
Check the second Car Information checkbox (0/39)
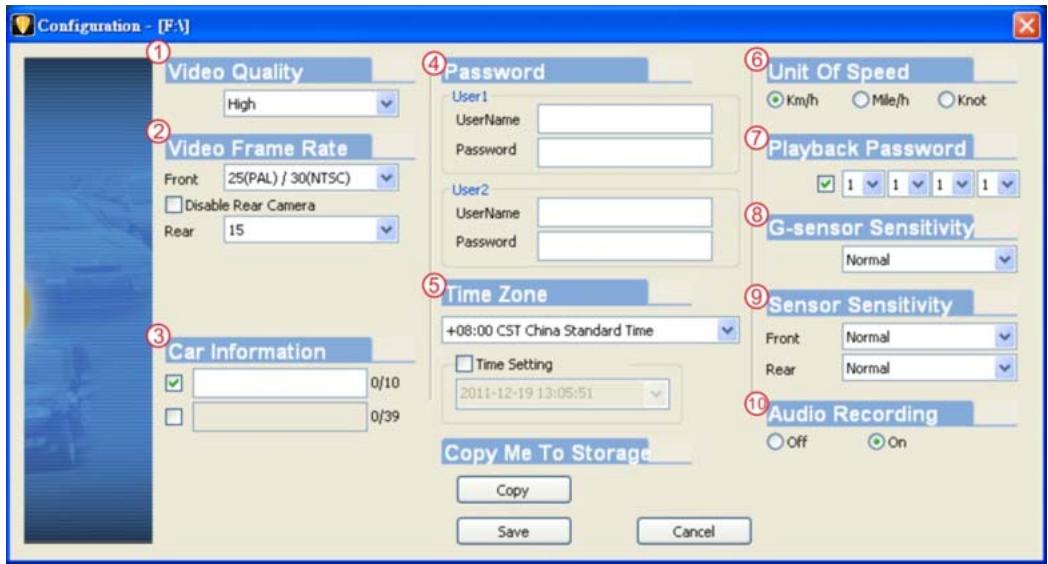pyautogui.click(x=174, y=417)
